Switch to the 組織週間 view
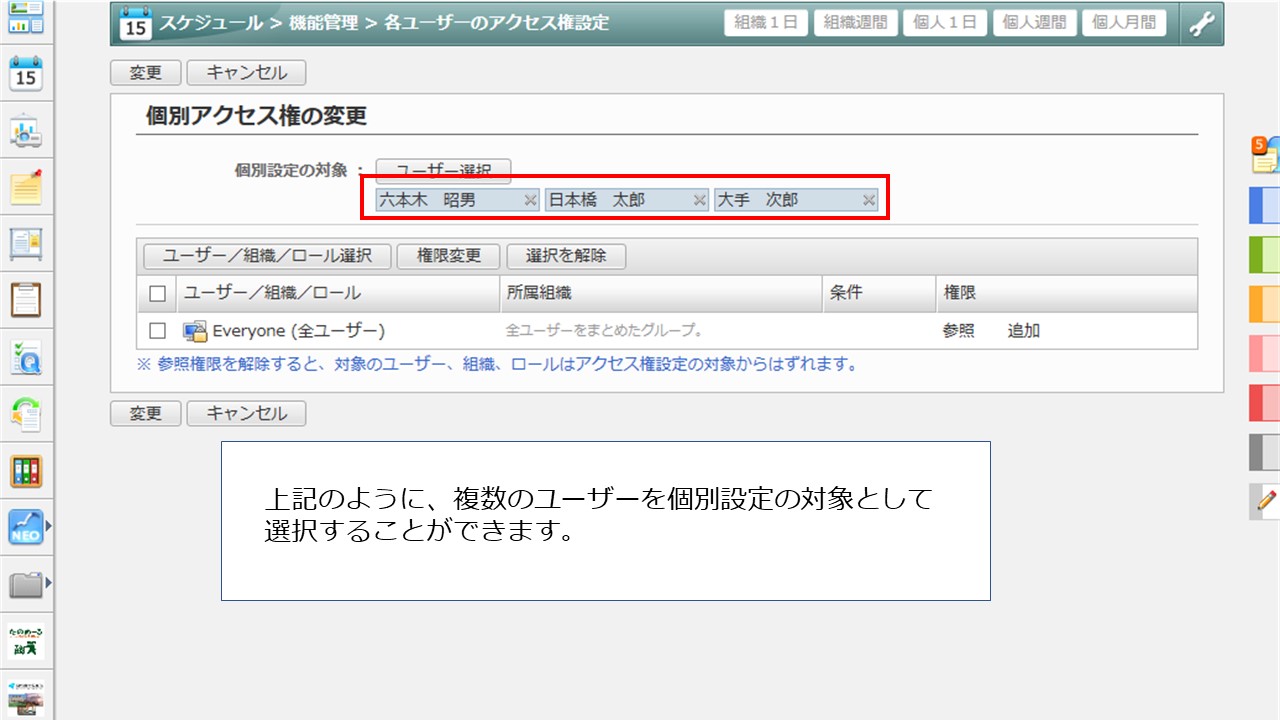Image resolution: width=1280 pixels, height=720 pixels. [x=855, y=23]
